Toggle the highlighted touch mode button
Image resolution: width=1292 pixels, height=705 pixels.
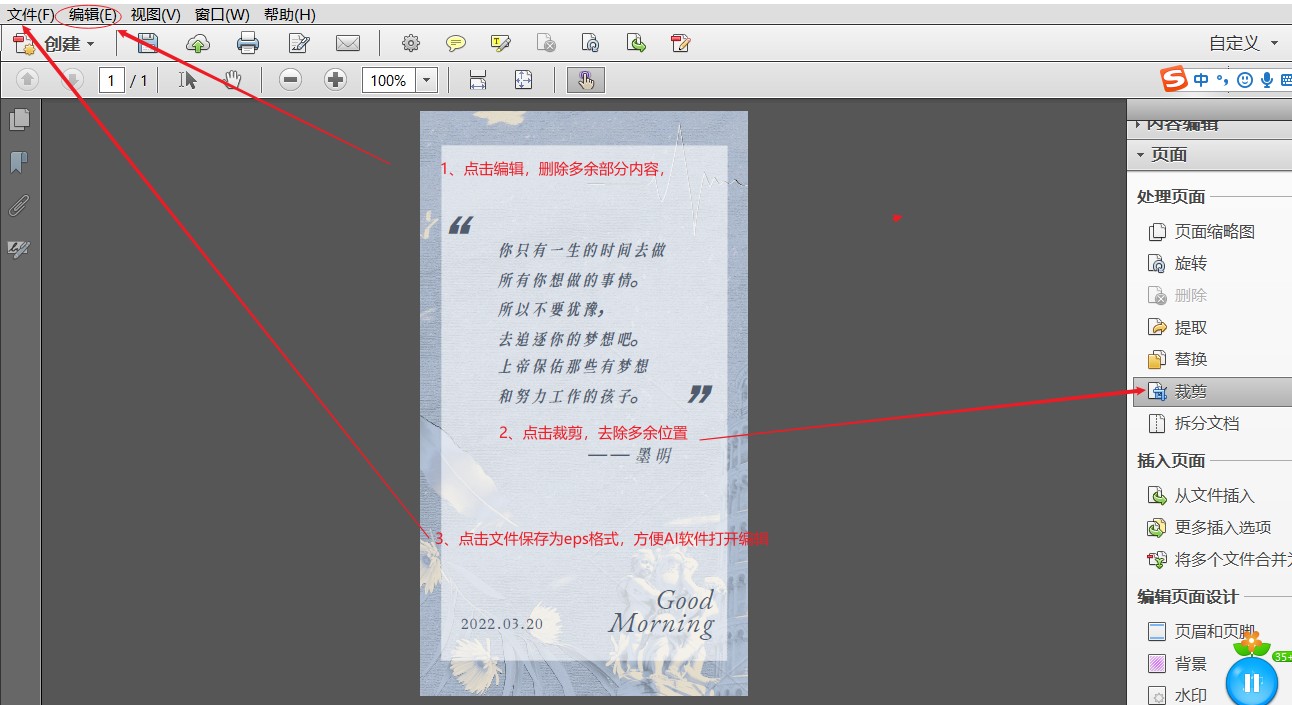coord(585,80)
